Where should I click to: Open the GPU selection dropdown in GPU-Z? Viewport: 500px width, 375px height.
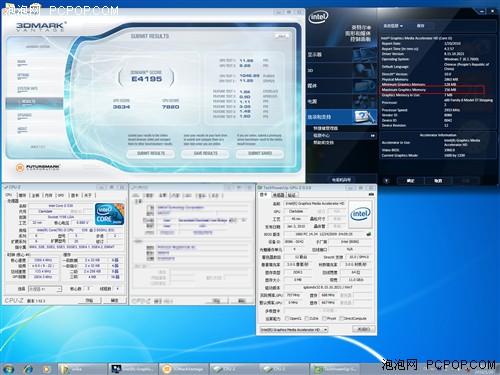click(x=294, y=329)
